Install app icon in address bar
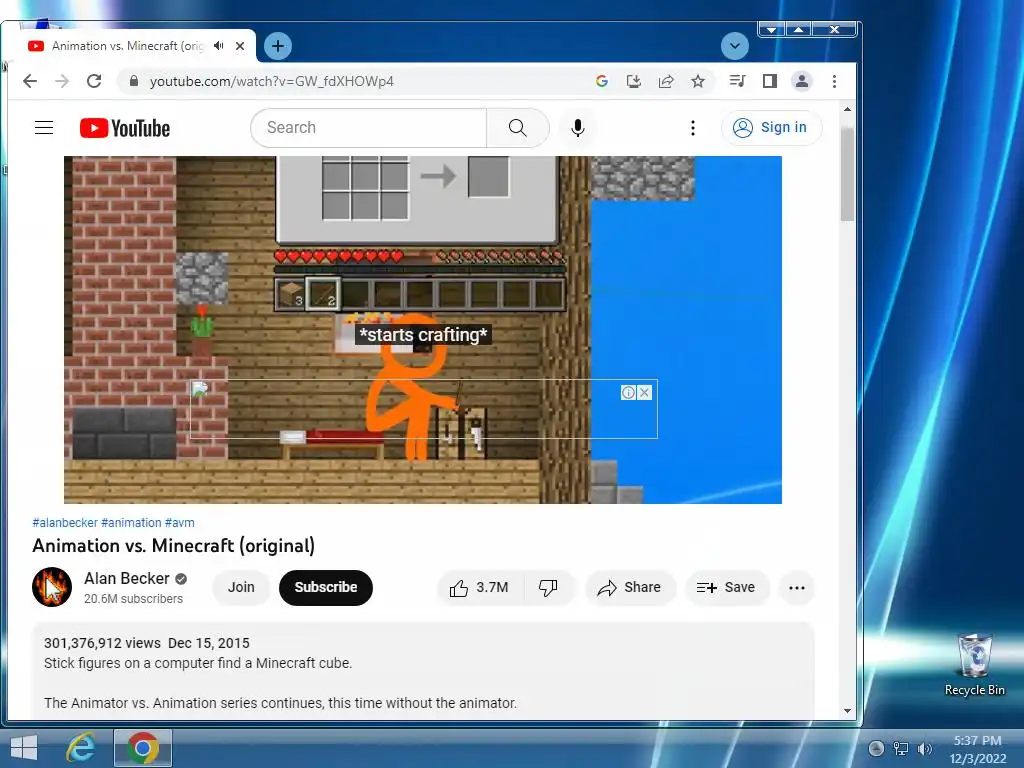The width and height of the screenshot is (1024, 768). point(633,81)
